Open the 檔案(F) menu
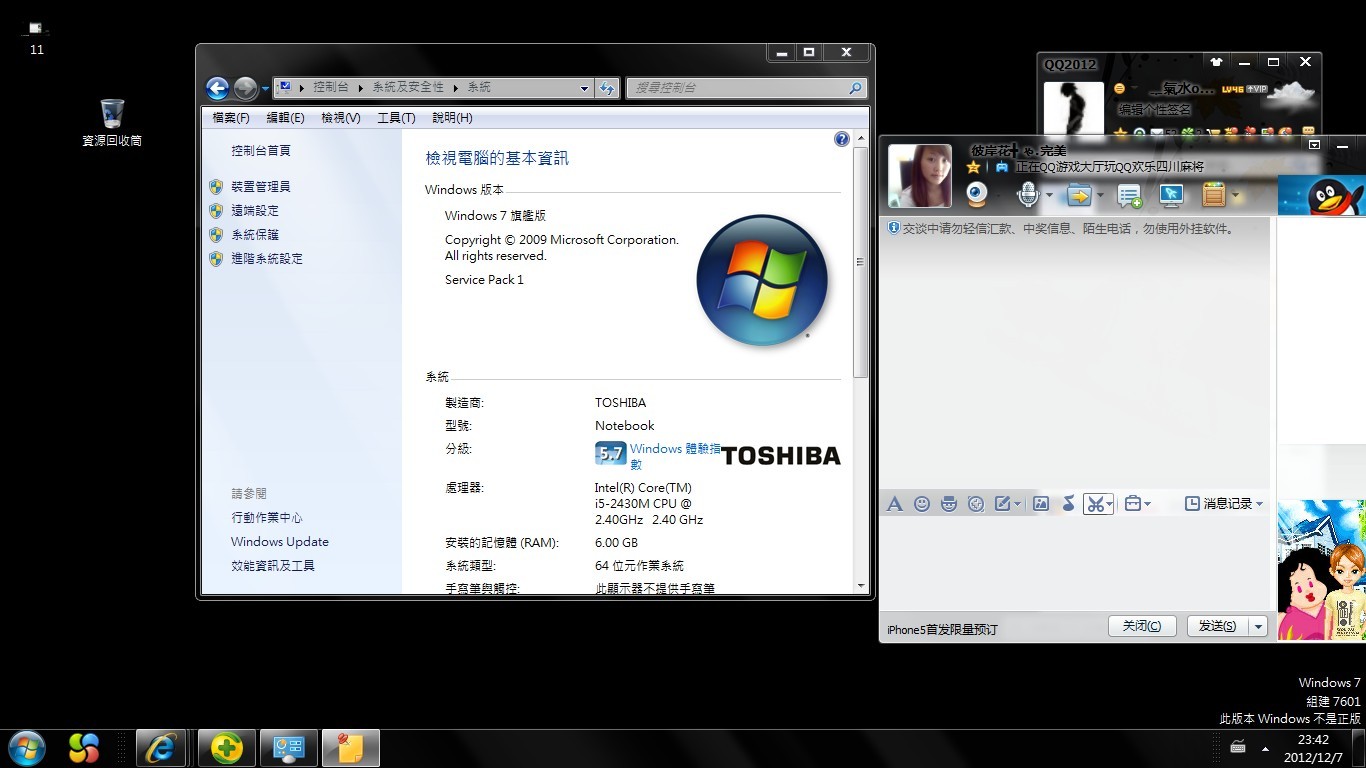Screen dimensions: 1366x768 231,118
